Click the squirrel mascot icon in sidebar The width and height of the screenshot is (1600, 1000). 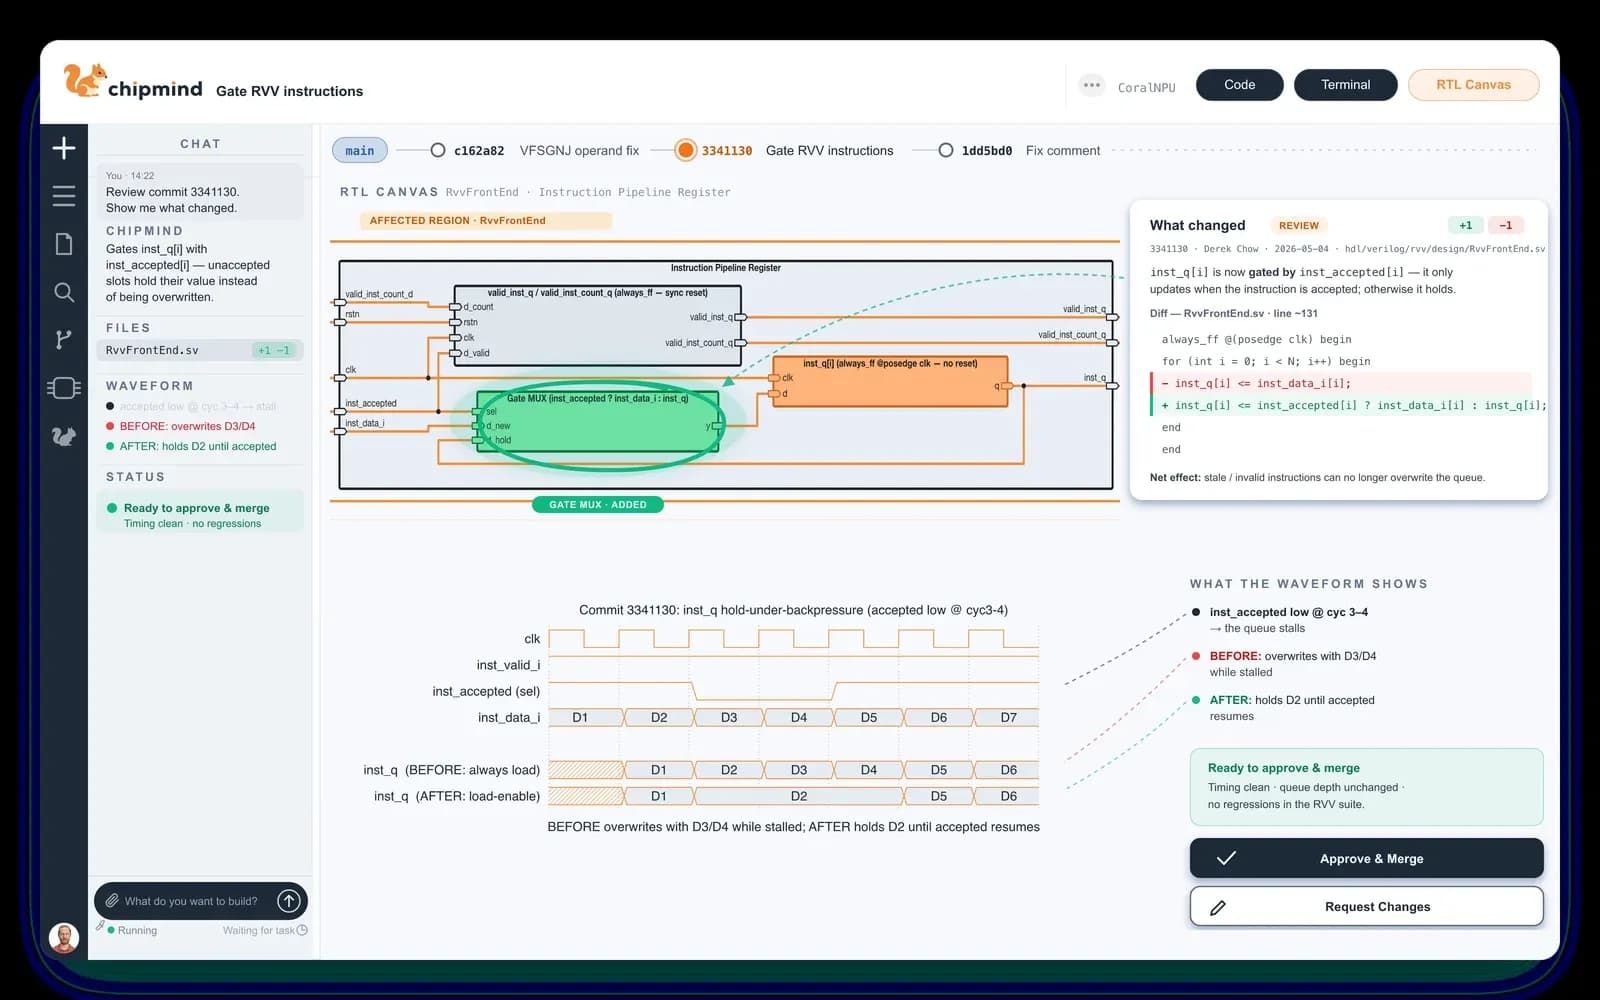[64, 436]
